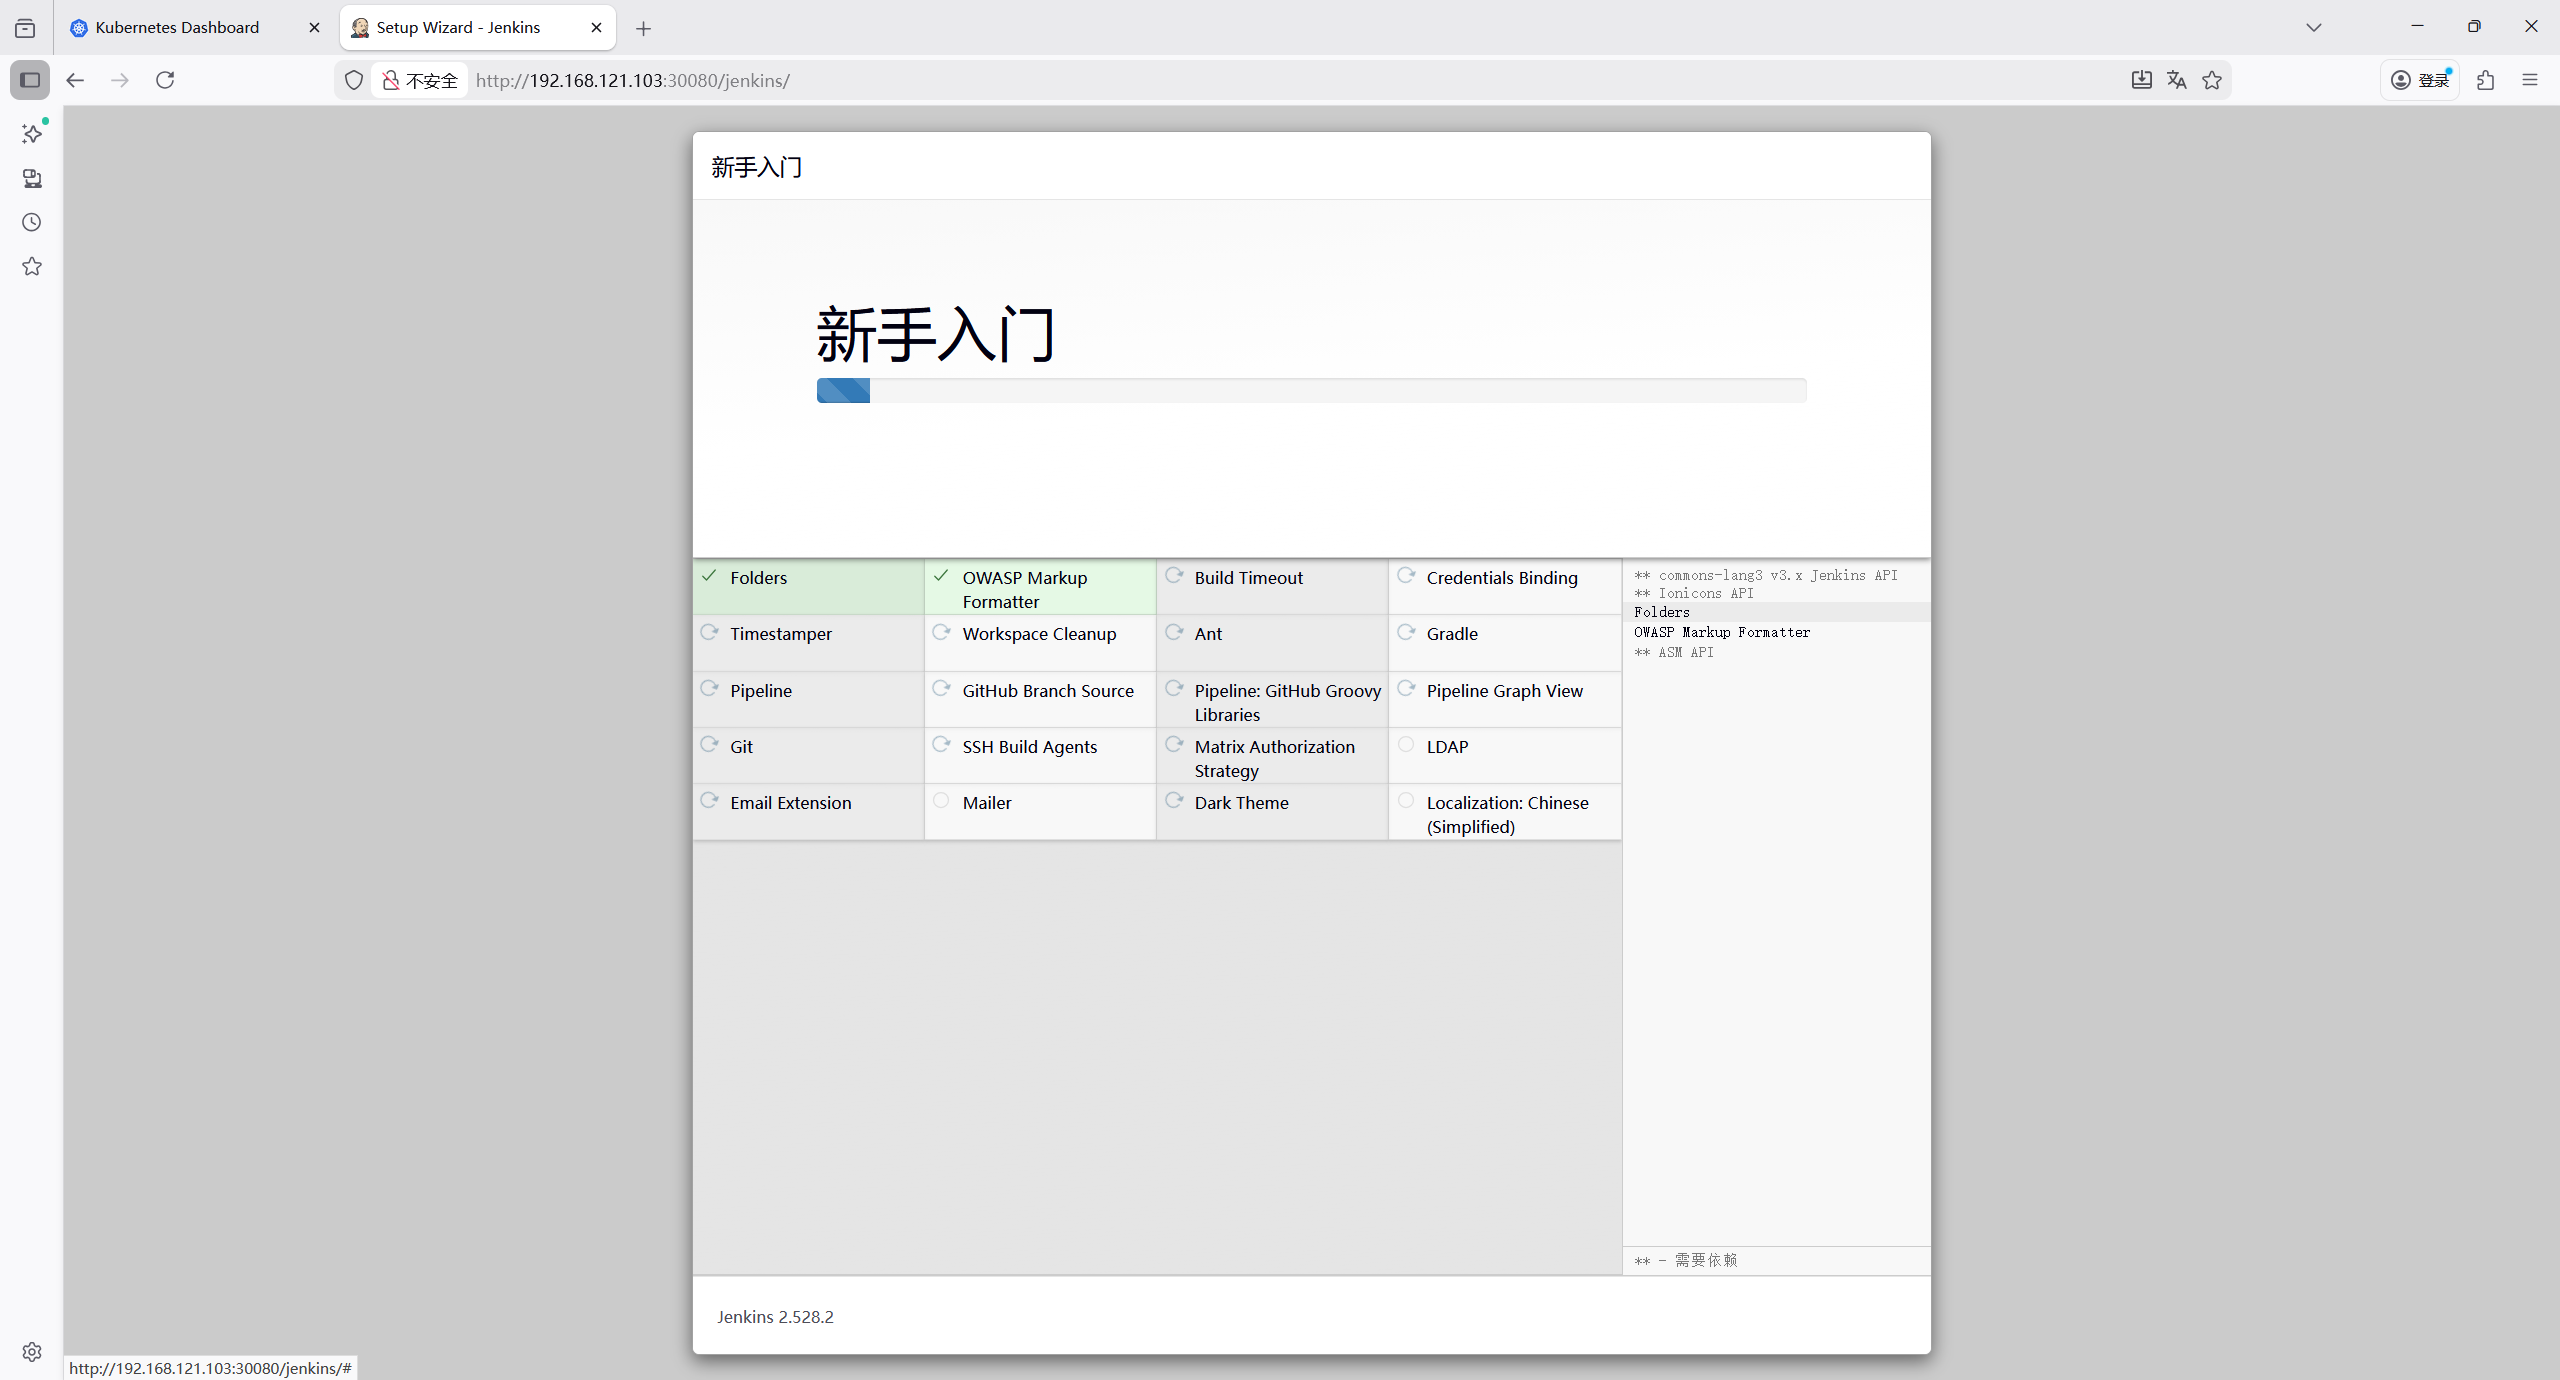Open the browser hamburger application menu

click(x=2530, y=80)
